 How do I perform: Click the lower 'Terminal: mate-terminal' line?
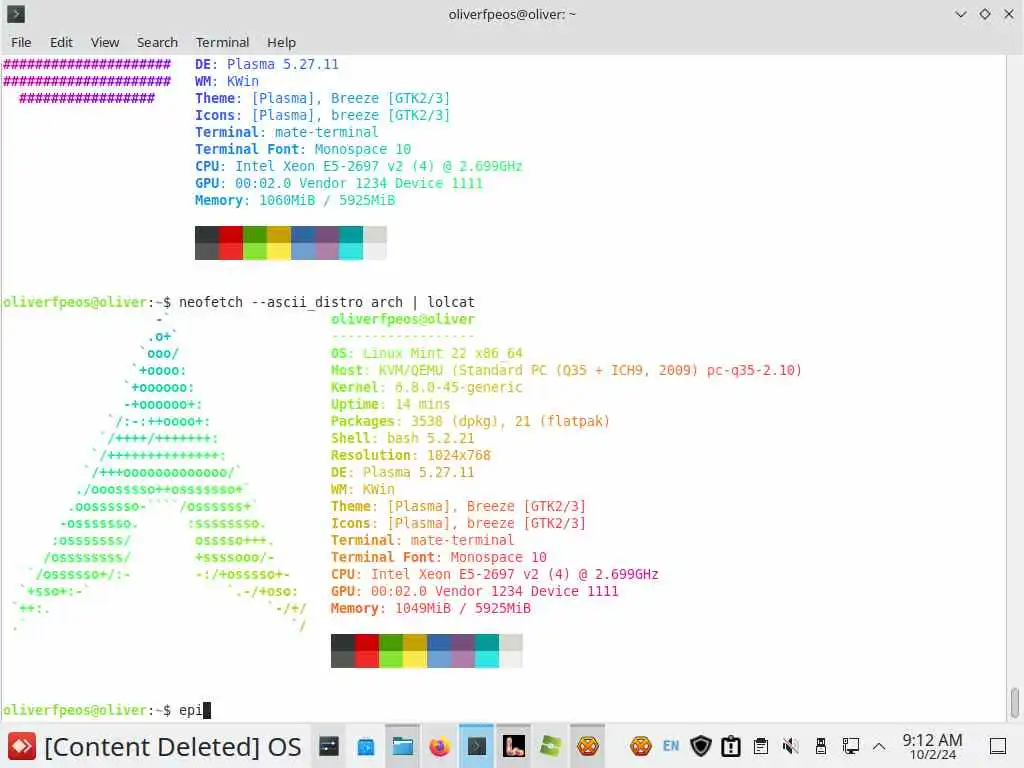tap(423, 540)
